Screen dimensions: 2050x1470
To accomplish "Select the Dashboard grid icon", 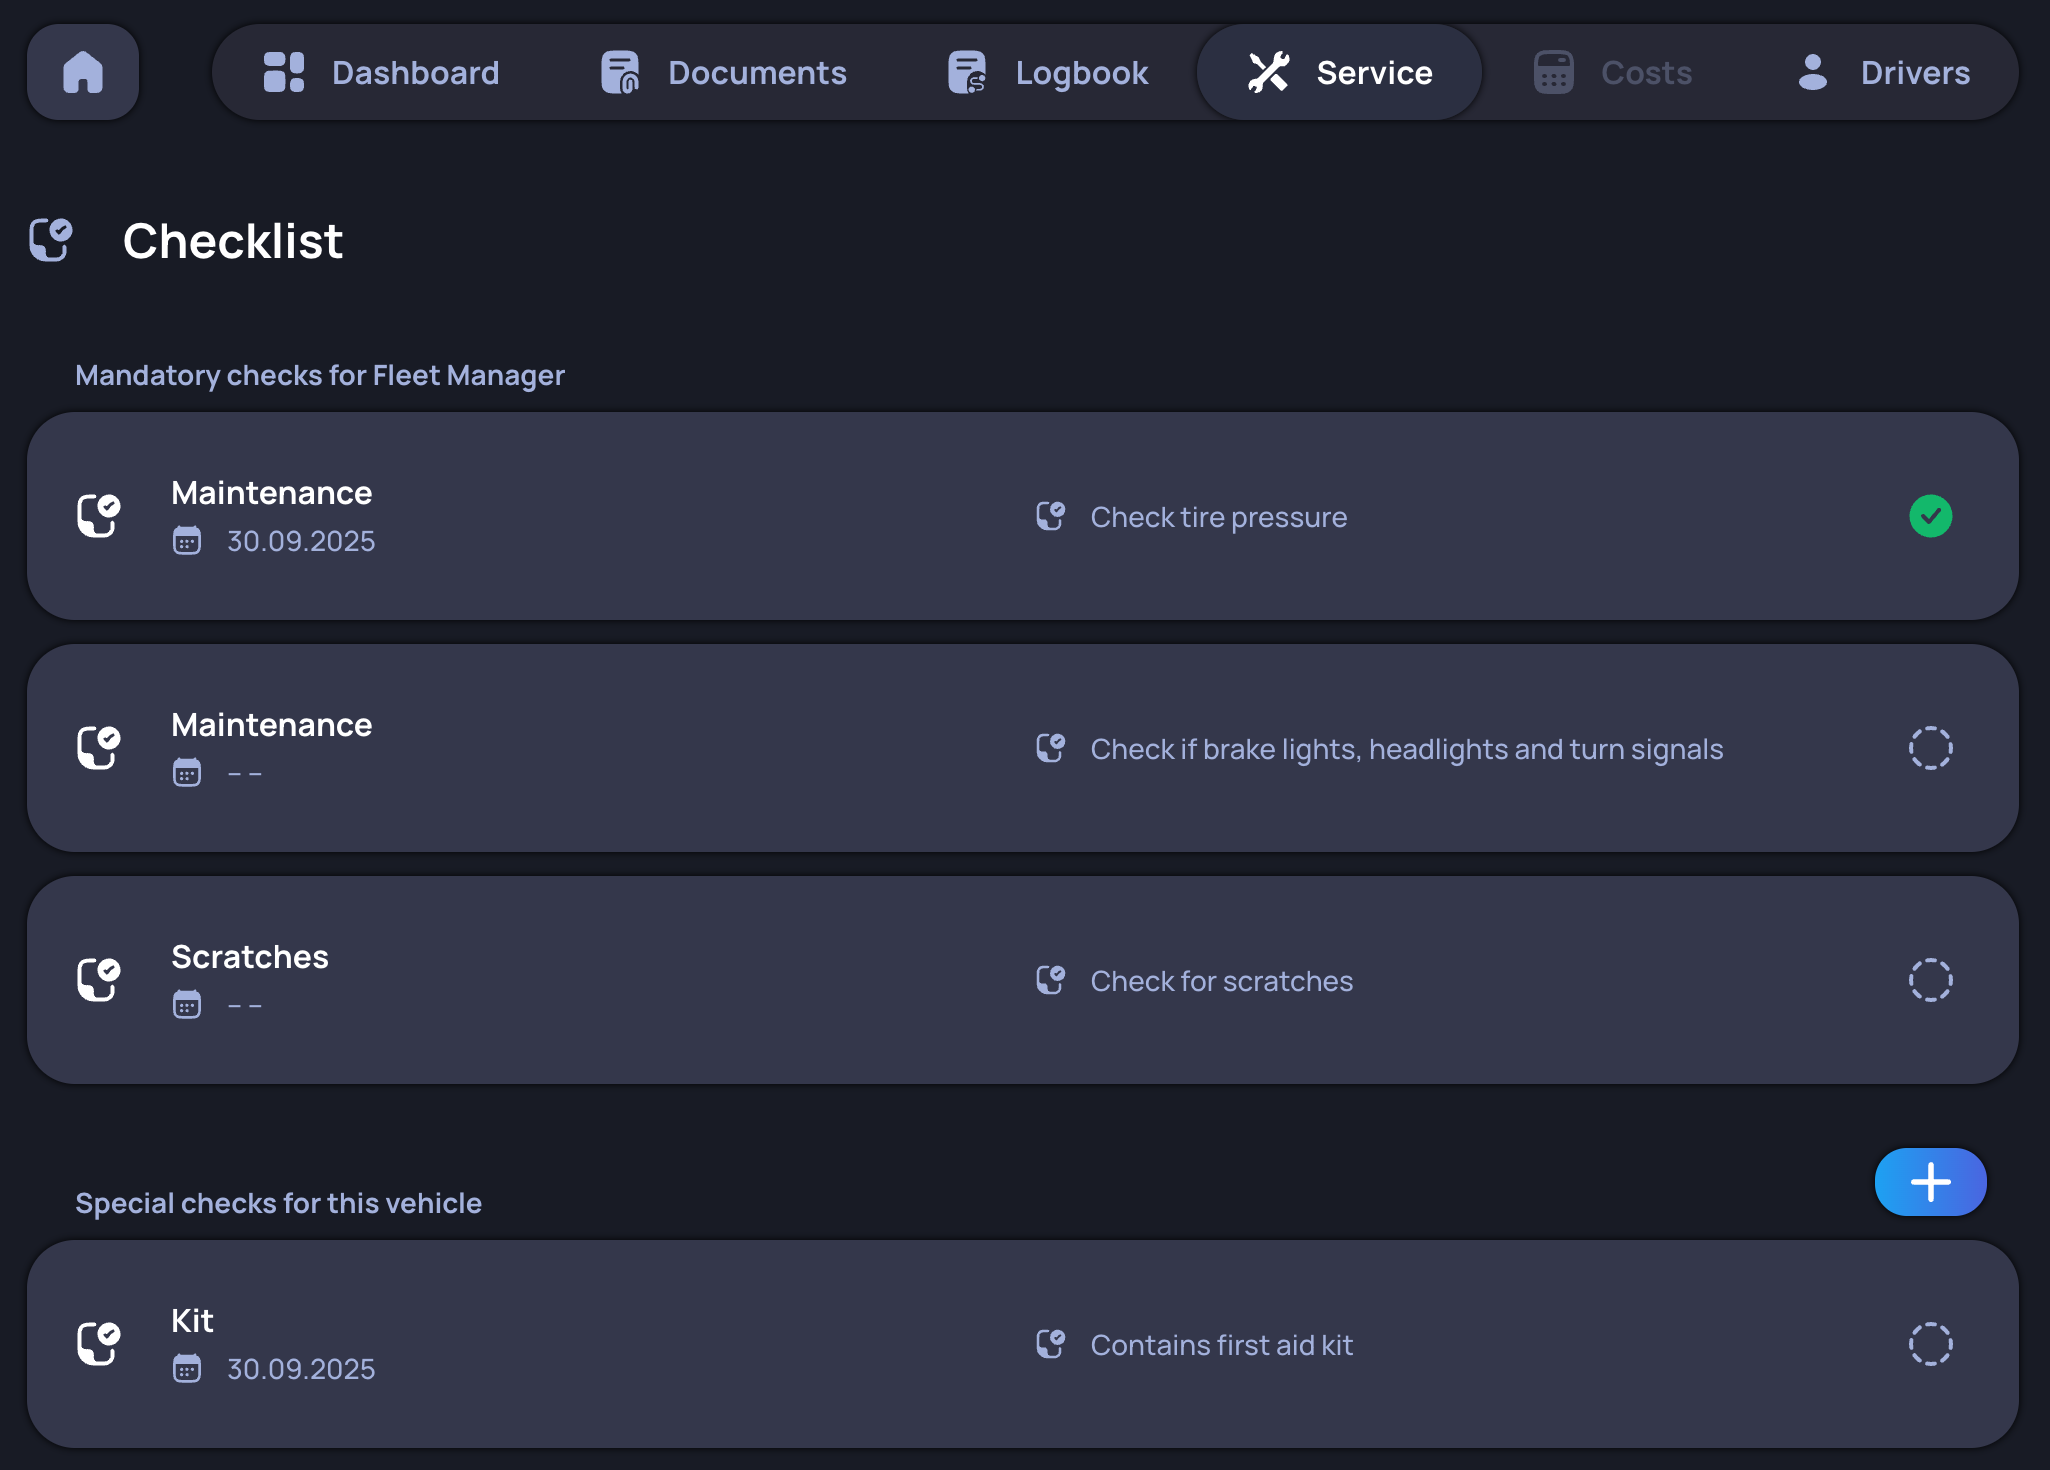I will 284,72.
